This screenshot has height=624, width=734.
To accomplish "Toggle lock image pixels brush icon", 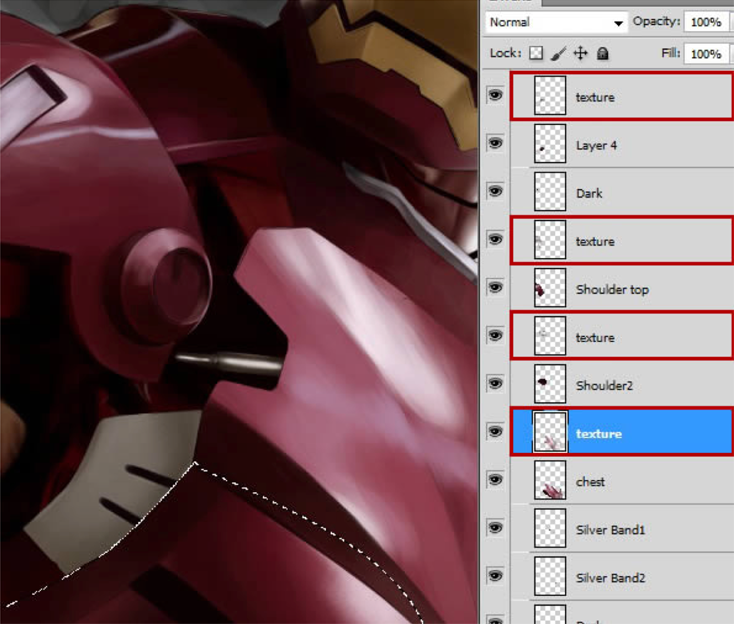I will (558, 53).
